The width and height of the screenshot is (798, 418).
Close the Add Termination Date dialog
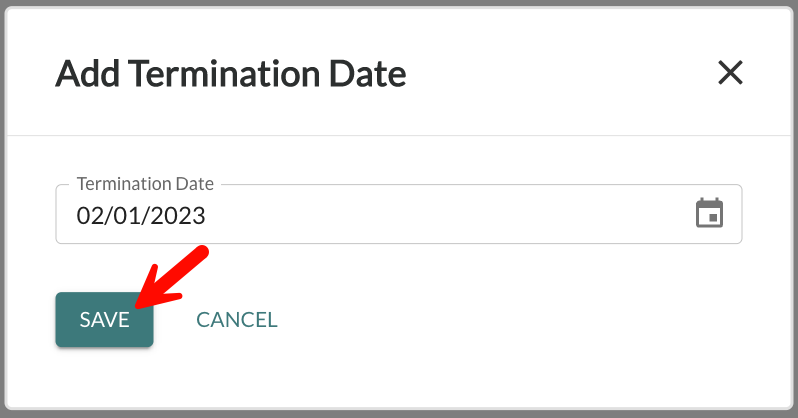tap(730, 72)
